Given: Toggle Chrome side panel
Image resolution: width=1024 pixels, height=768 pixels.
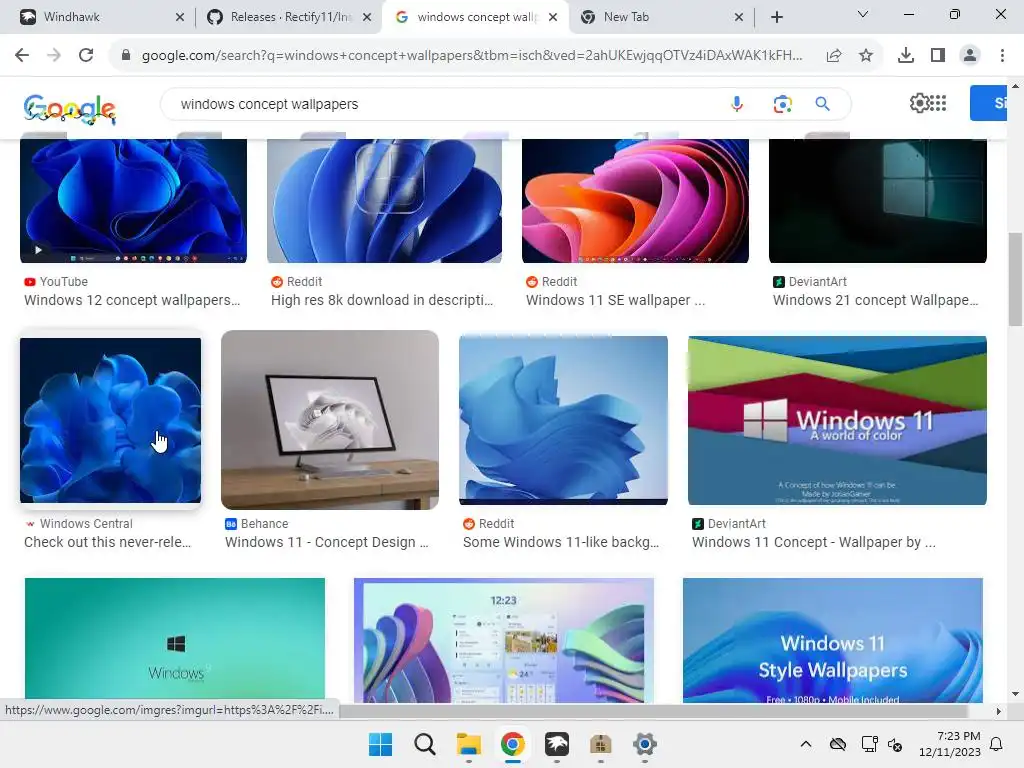Looking at the screenshot, I should pyautogui.click(x=938, y=56).
